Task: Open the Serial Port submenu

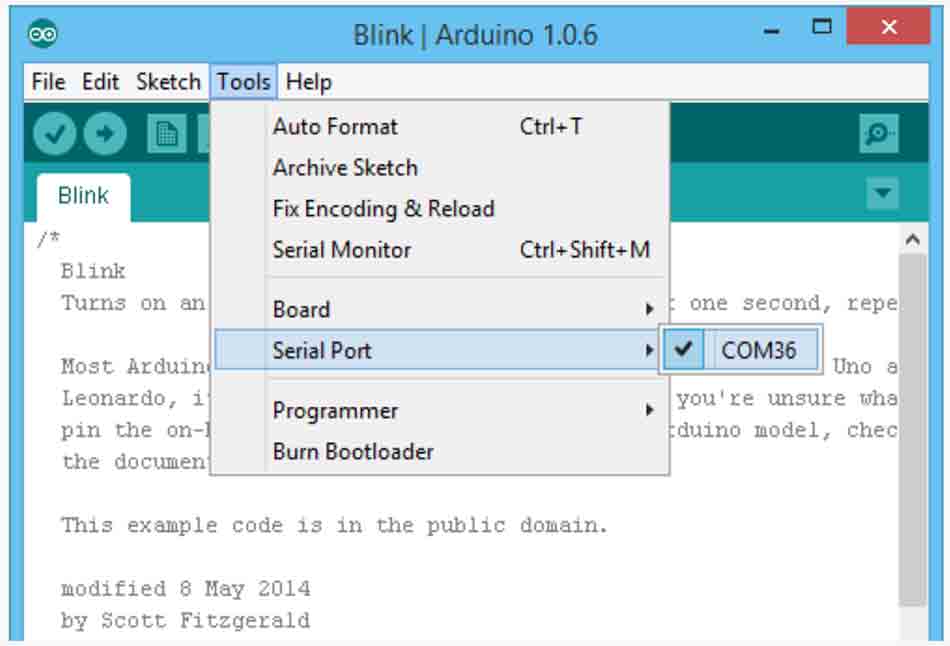Action: click(x=437, y=350)
